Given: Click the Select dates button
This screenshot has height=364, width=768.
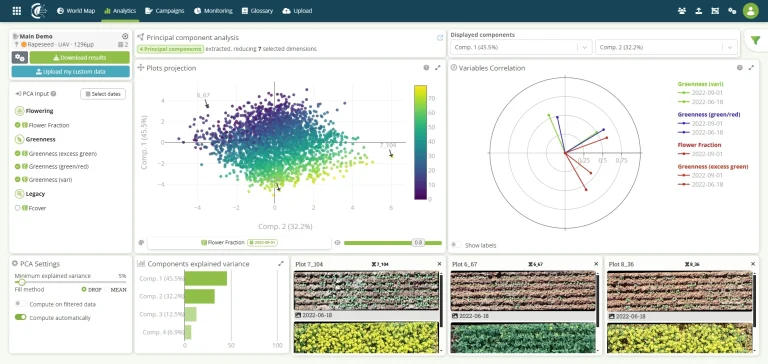Looking at the screenshot, I should (103, 94).
